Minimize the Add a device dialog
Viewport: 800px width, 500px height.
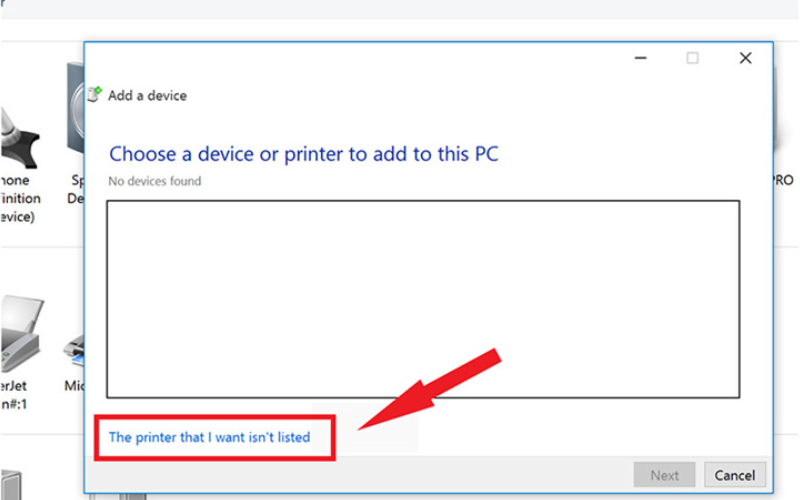(641, 58)
